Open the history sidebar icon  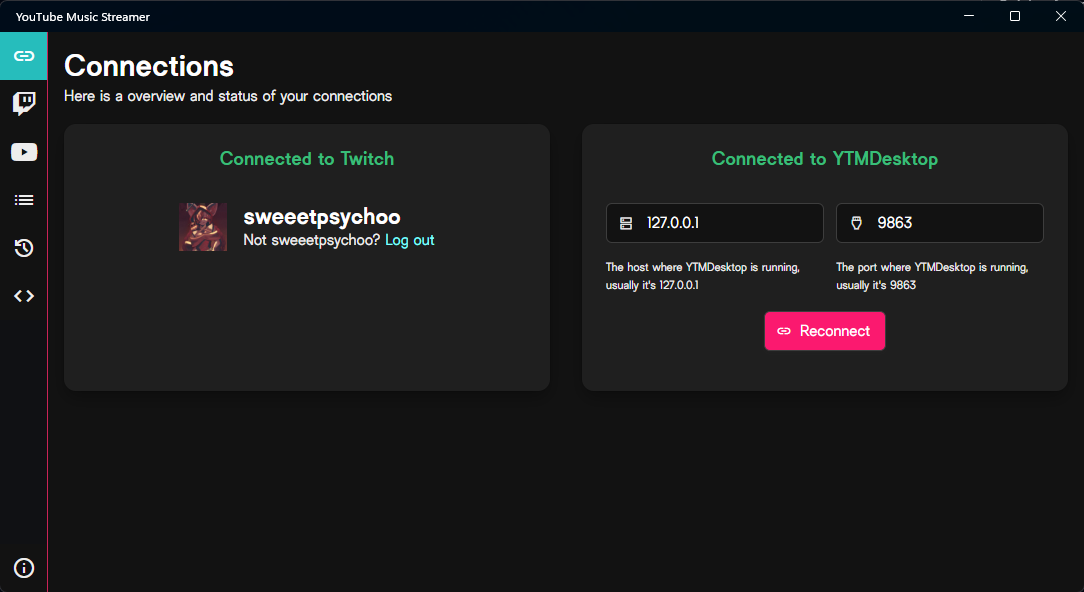click(24, 248)
